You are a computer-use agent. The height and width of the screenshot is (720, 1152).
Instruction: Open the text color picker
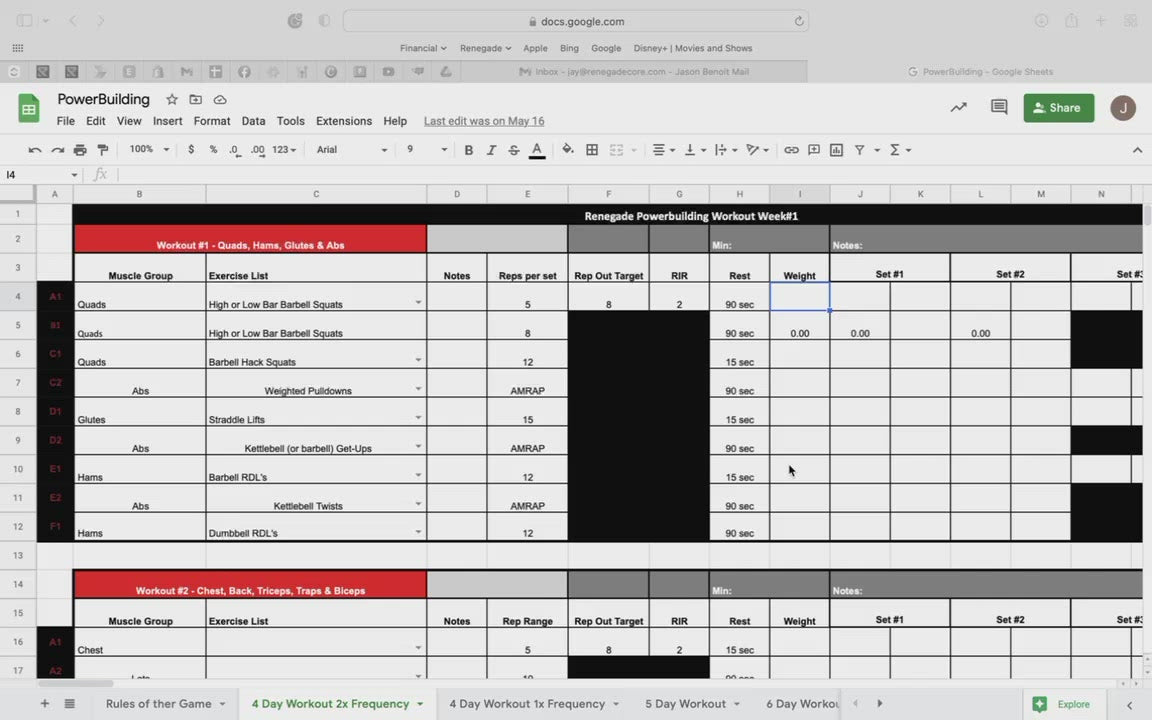pyautogui.click(x=537, y=150)
